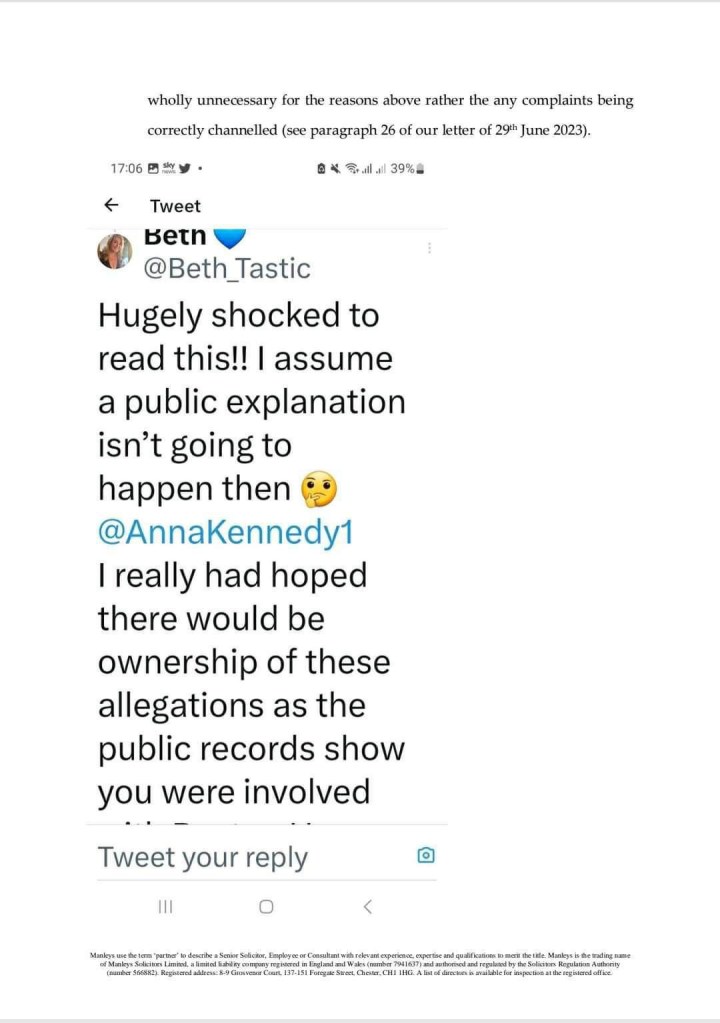View Beth's profile picture thumbnail
The height and width of the screenshot is (1023, 720).
[x=116, y=251]
